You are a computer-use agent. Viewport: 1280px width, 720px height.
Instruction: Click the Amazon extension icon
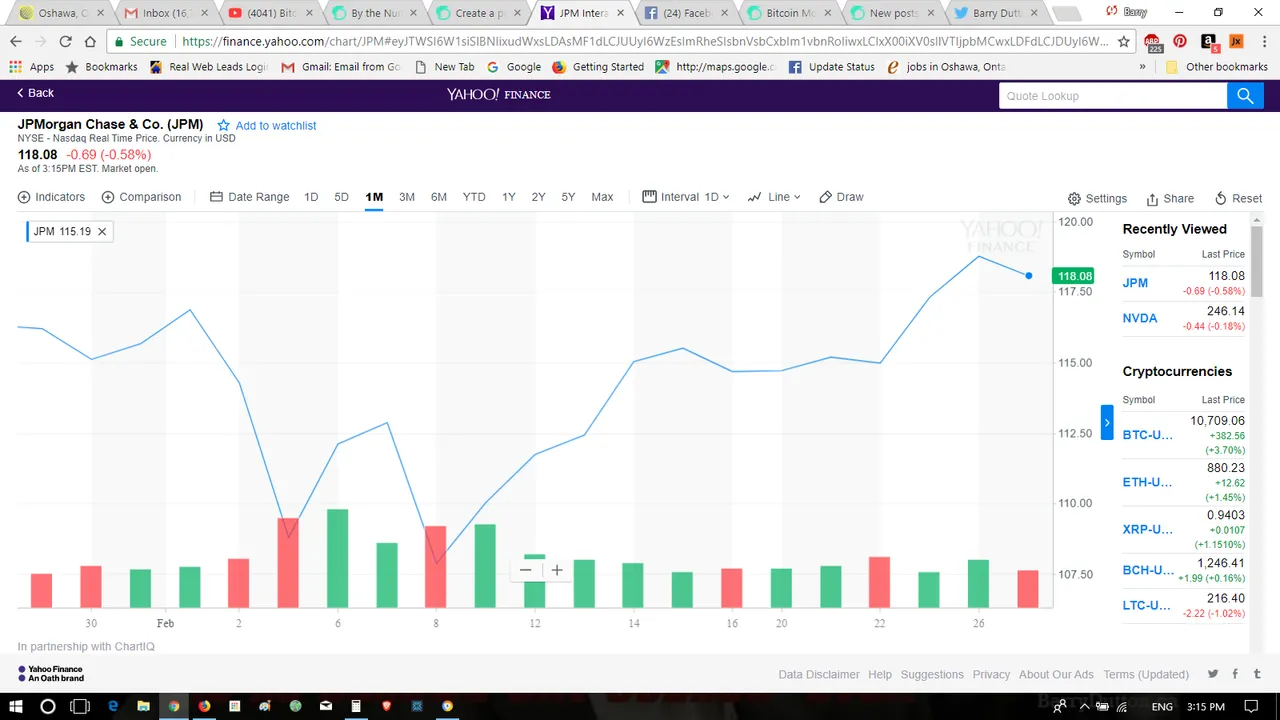coord(1208,41)
